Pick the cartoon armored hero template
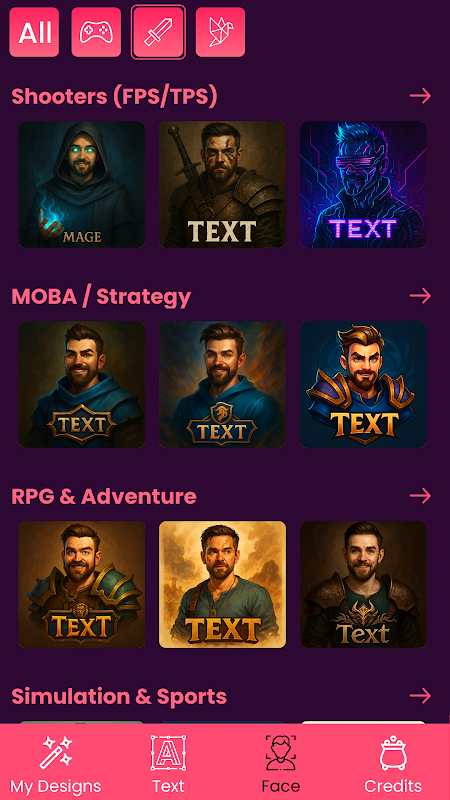Image resolution: width=450 pixels, height=800 pixels. pos(363,385)
